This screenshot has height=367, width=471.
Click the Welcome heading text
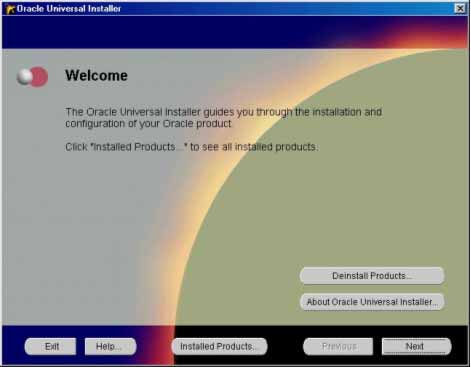point(96,76)
